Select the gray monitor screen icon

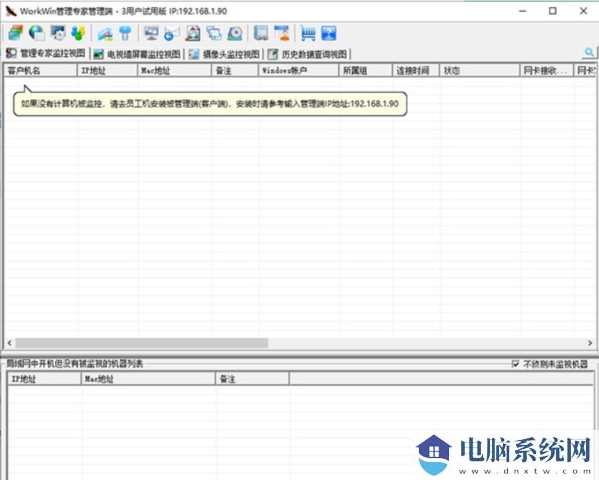tap(151, 33)
